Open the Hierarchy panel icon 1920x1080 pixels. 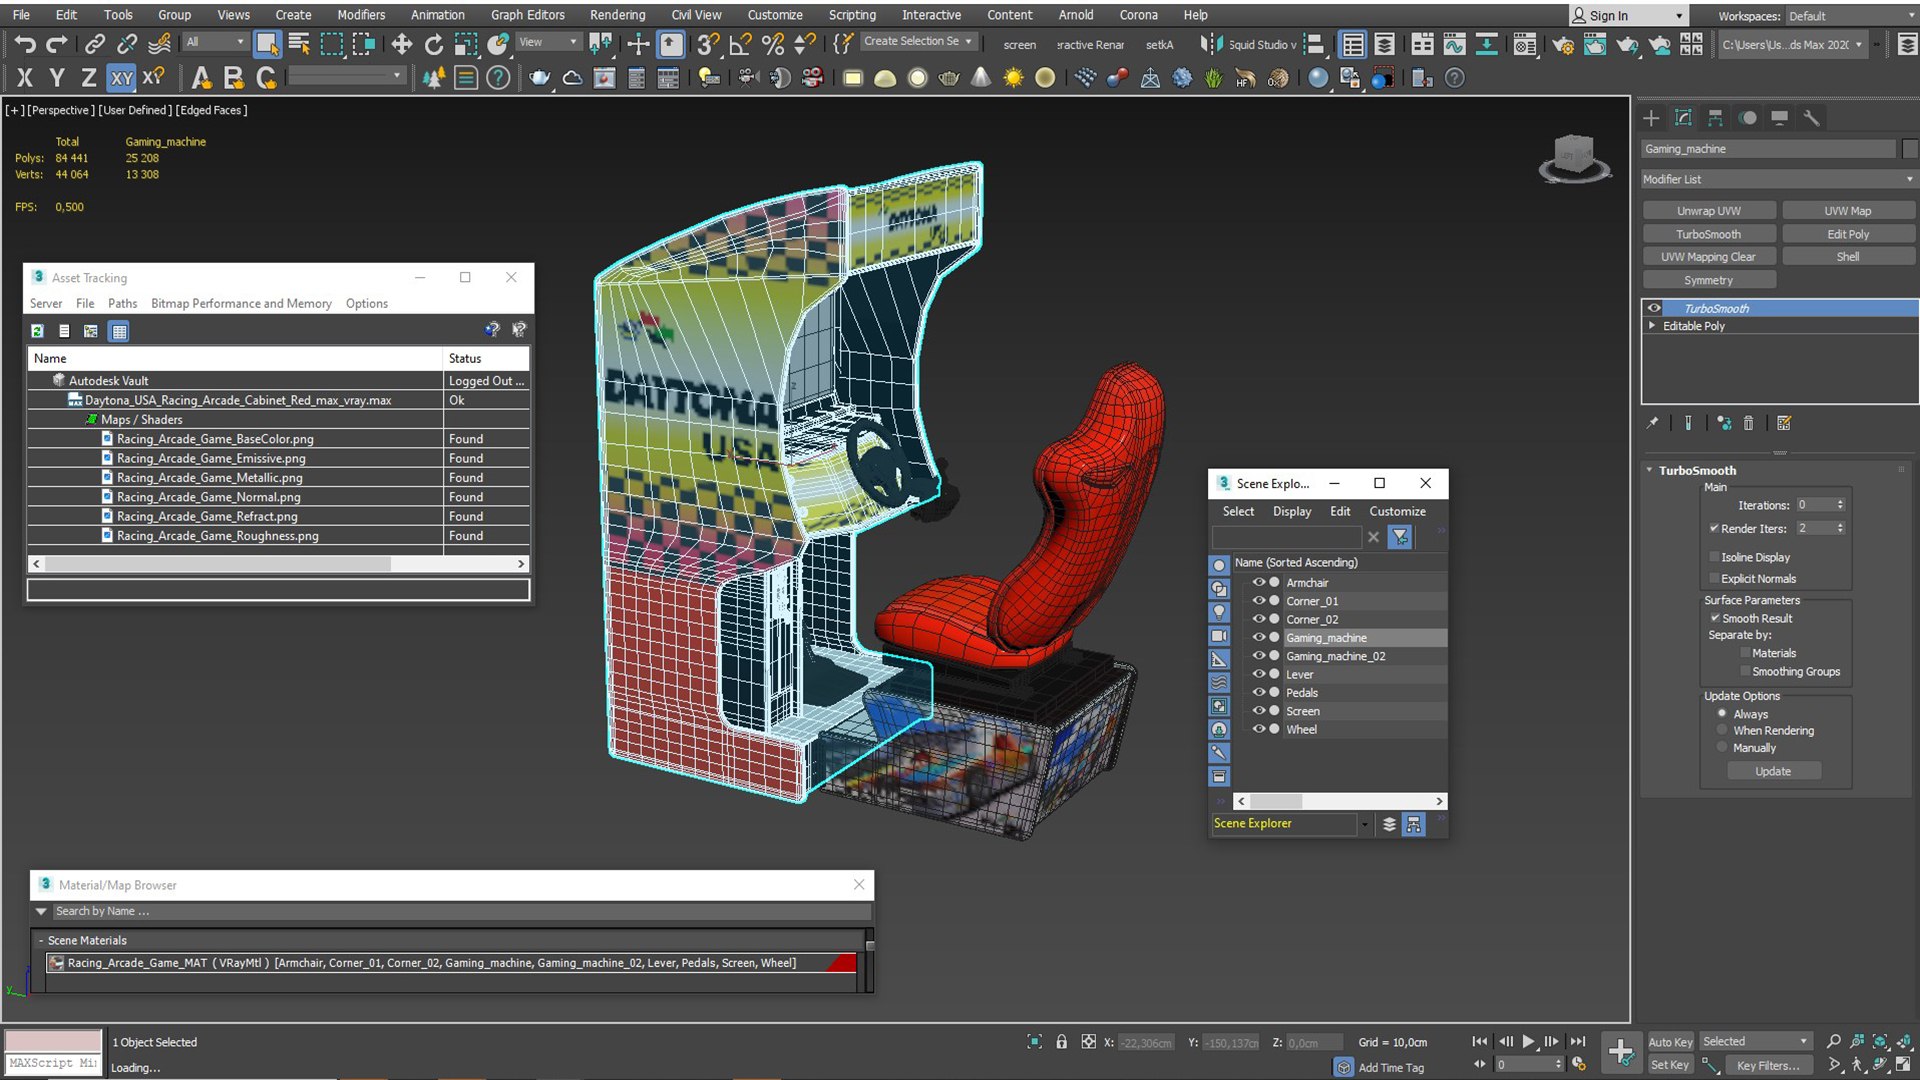[x=1715, y=118]
